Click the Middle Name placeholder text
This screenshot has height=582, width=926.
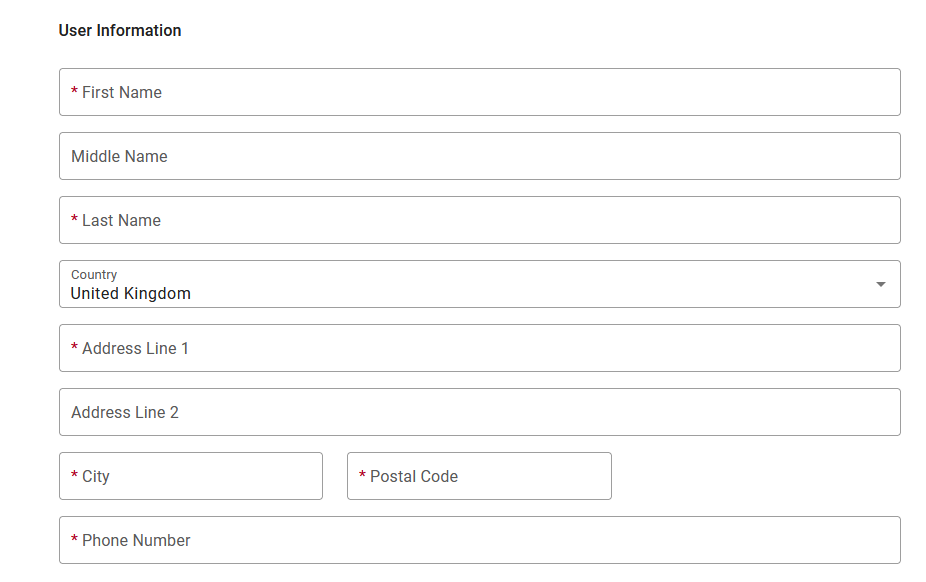(x=119, y=156)
